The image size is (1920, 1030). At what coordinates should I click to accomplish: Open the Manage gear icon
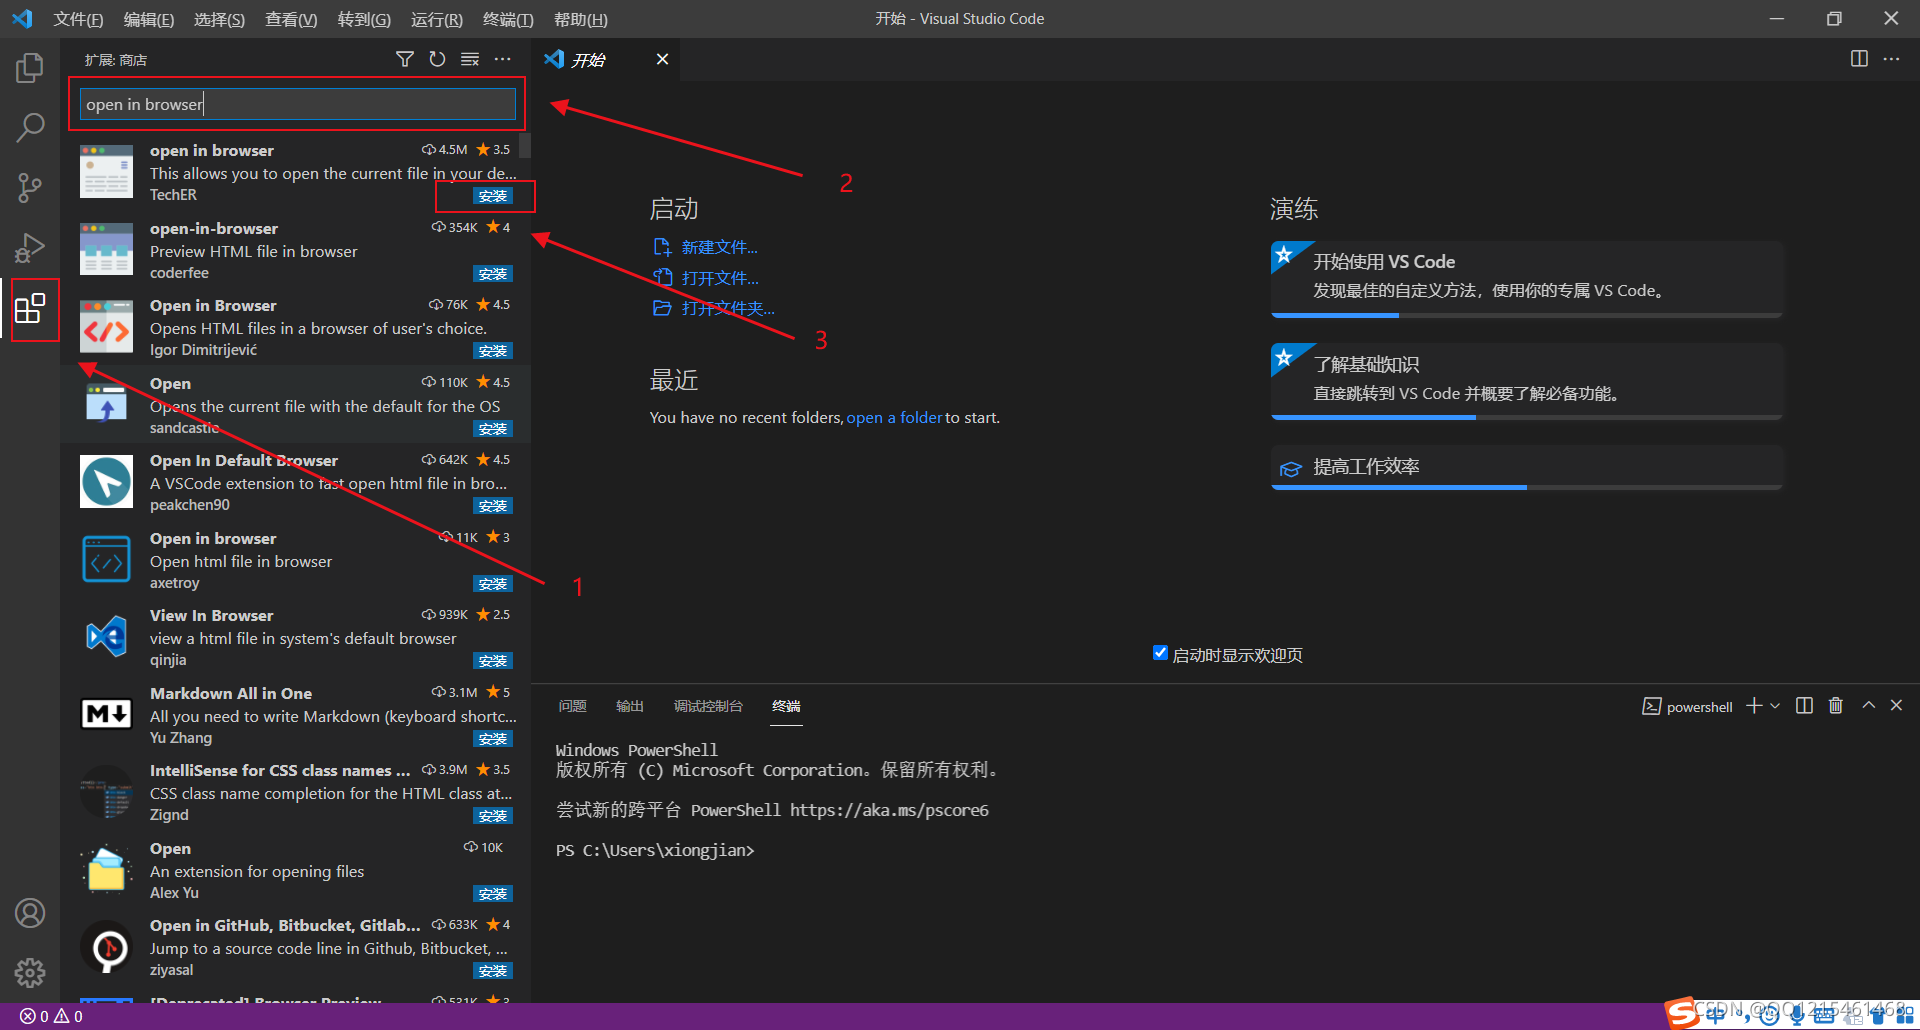click(x=30, y=972)
